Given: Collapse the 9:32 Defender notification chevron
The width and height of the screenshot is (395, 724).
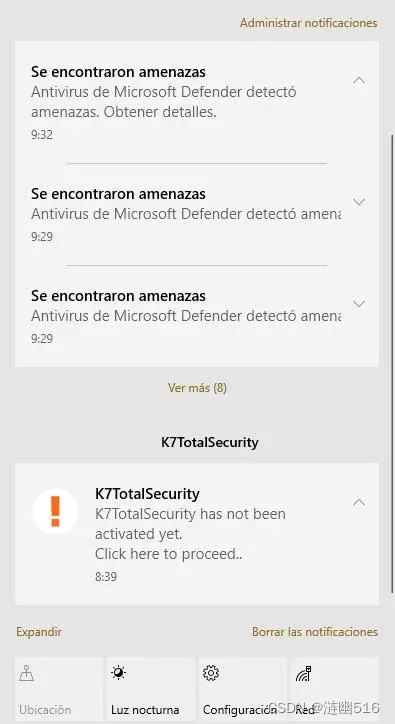Looking at the screenshot, I should [359, 81].
